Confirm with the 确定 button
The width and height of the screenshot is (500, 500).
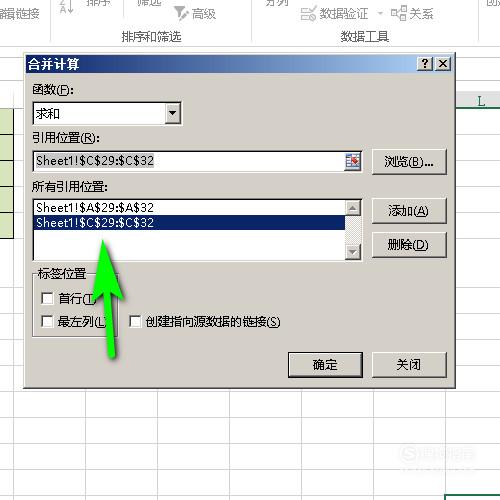(x=325, y=365)
